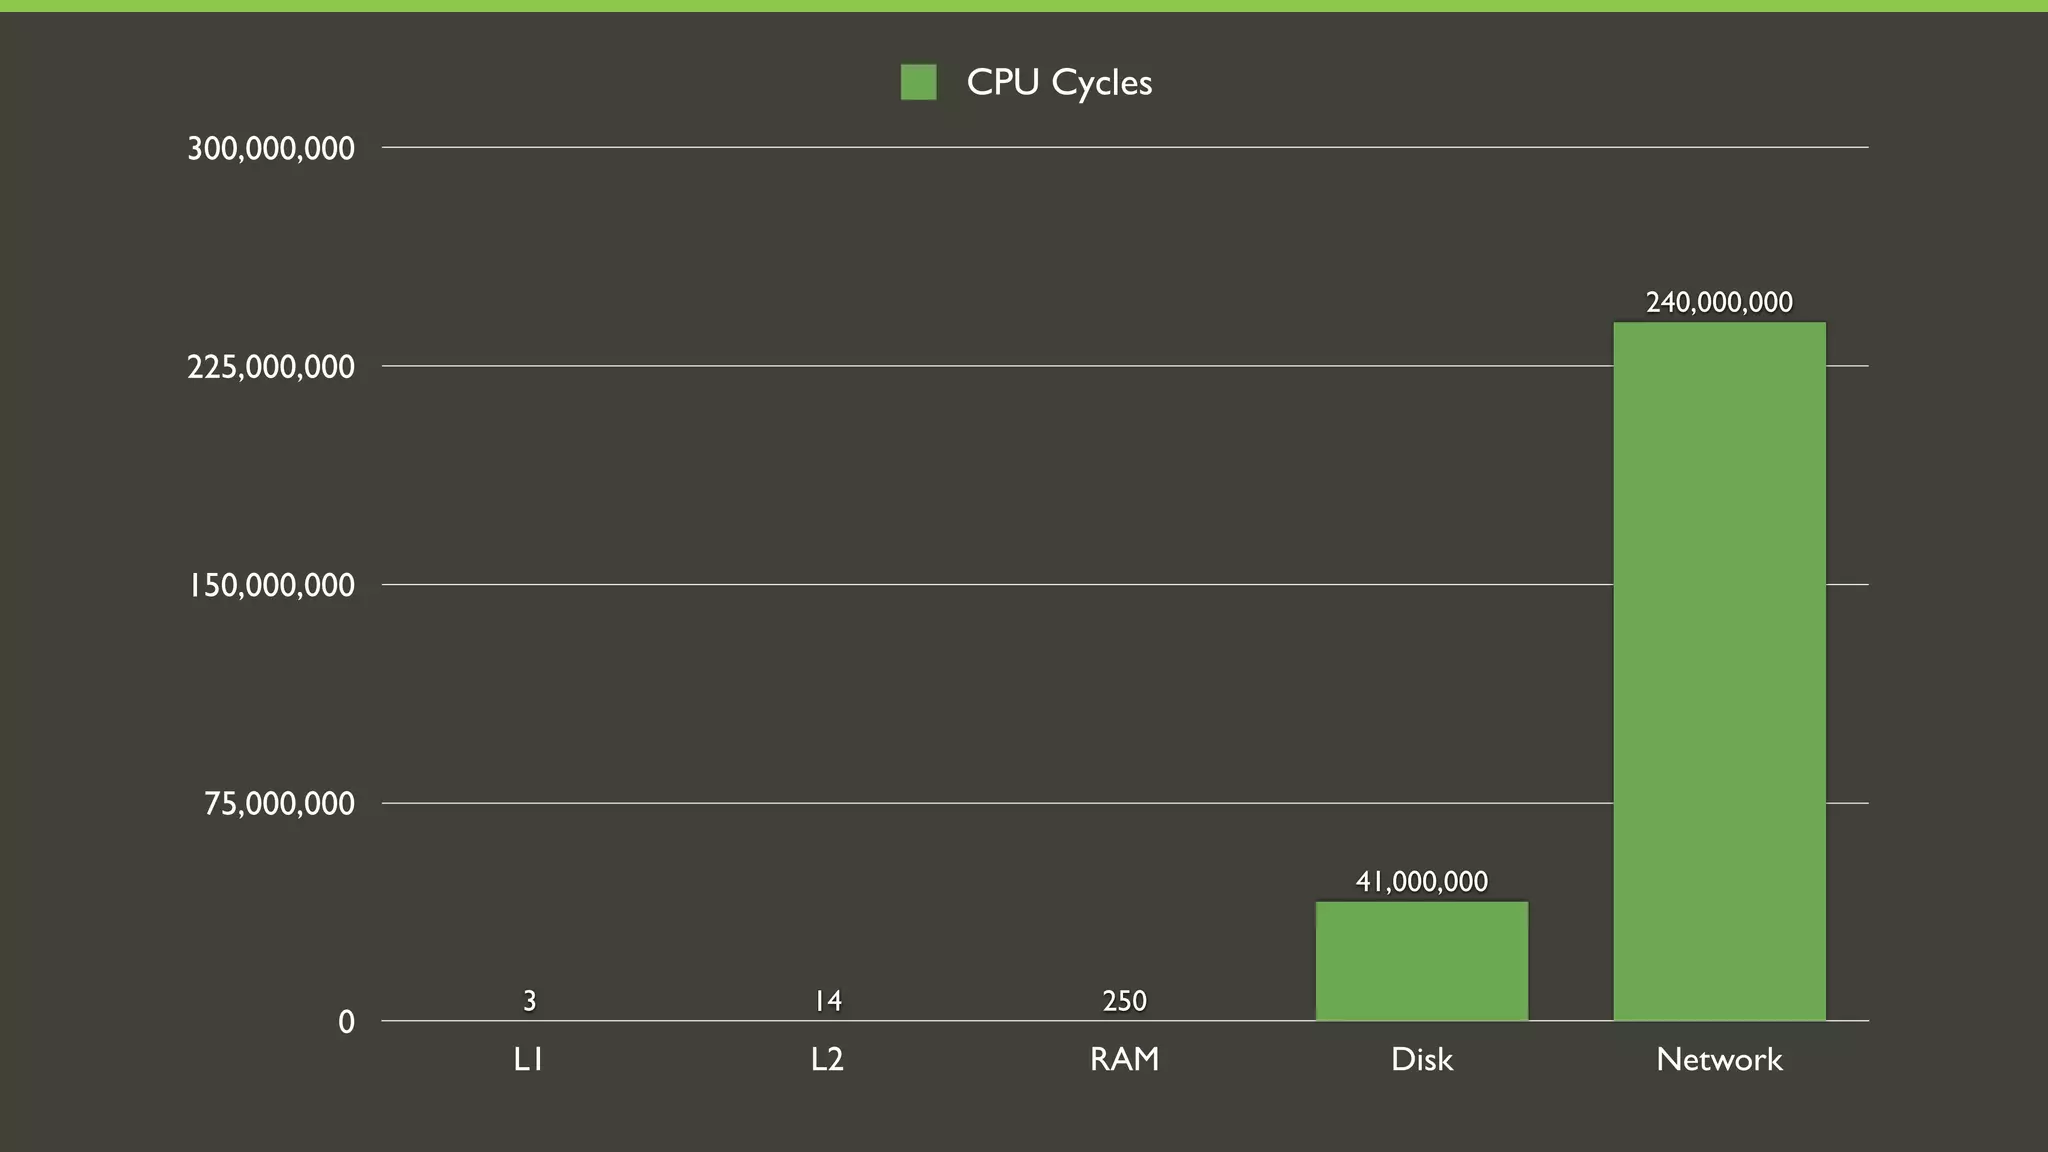Screen dimensions: 2048x1152
Task: Select the 225,000,000 y-axis label
Action: click(271, 367)
